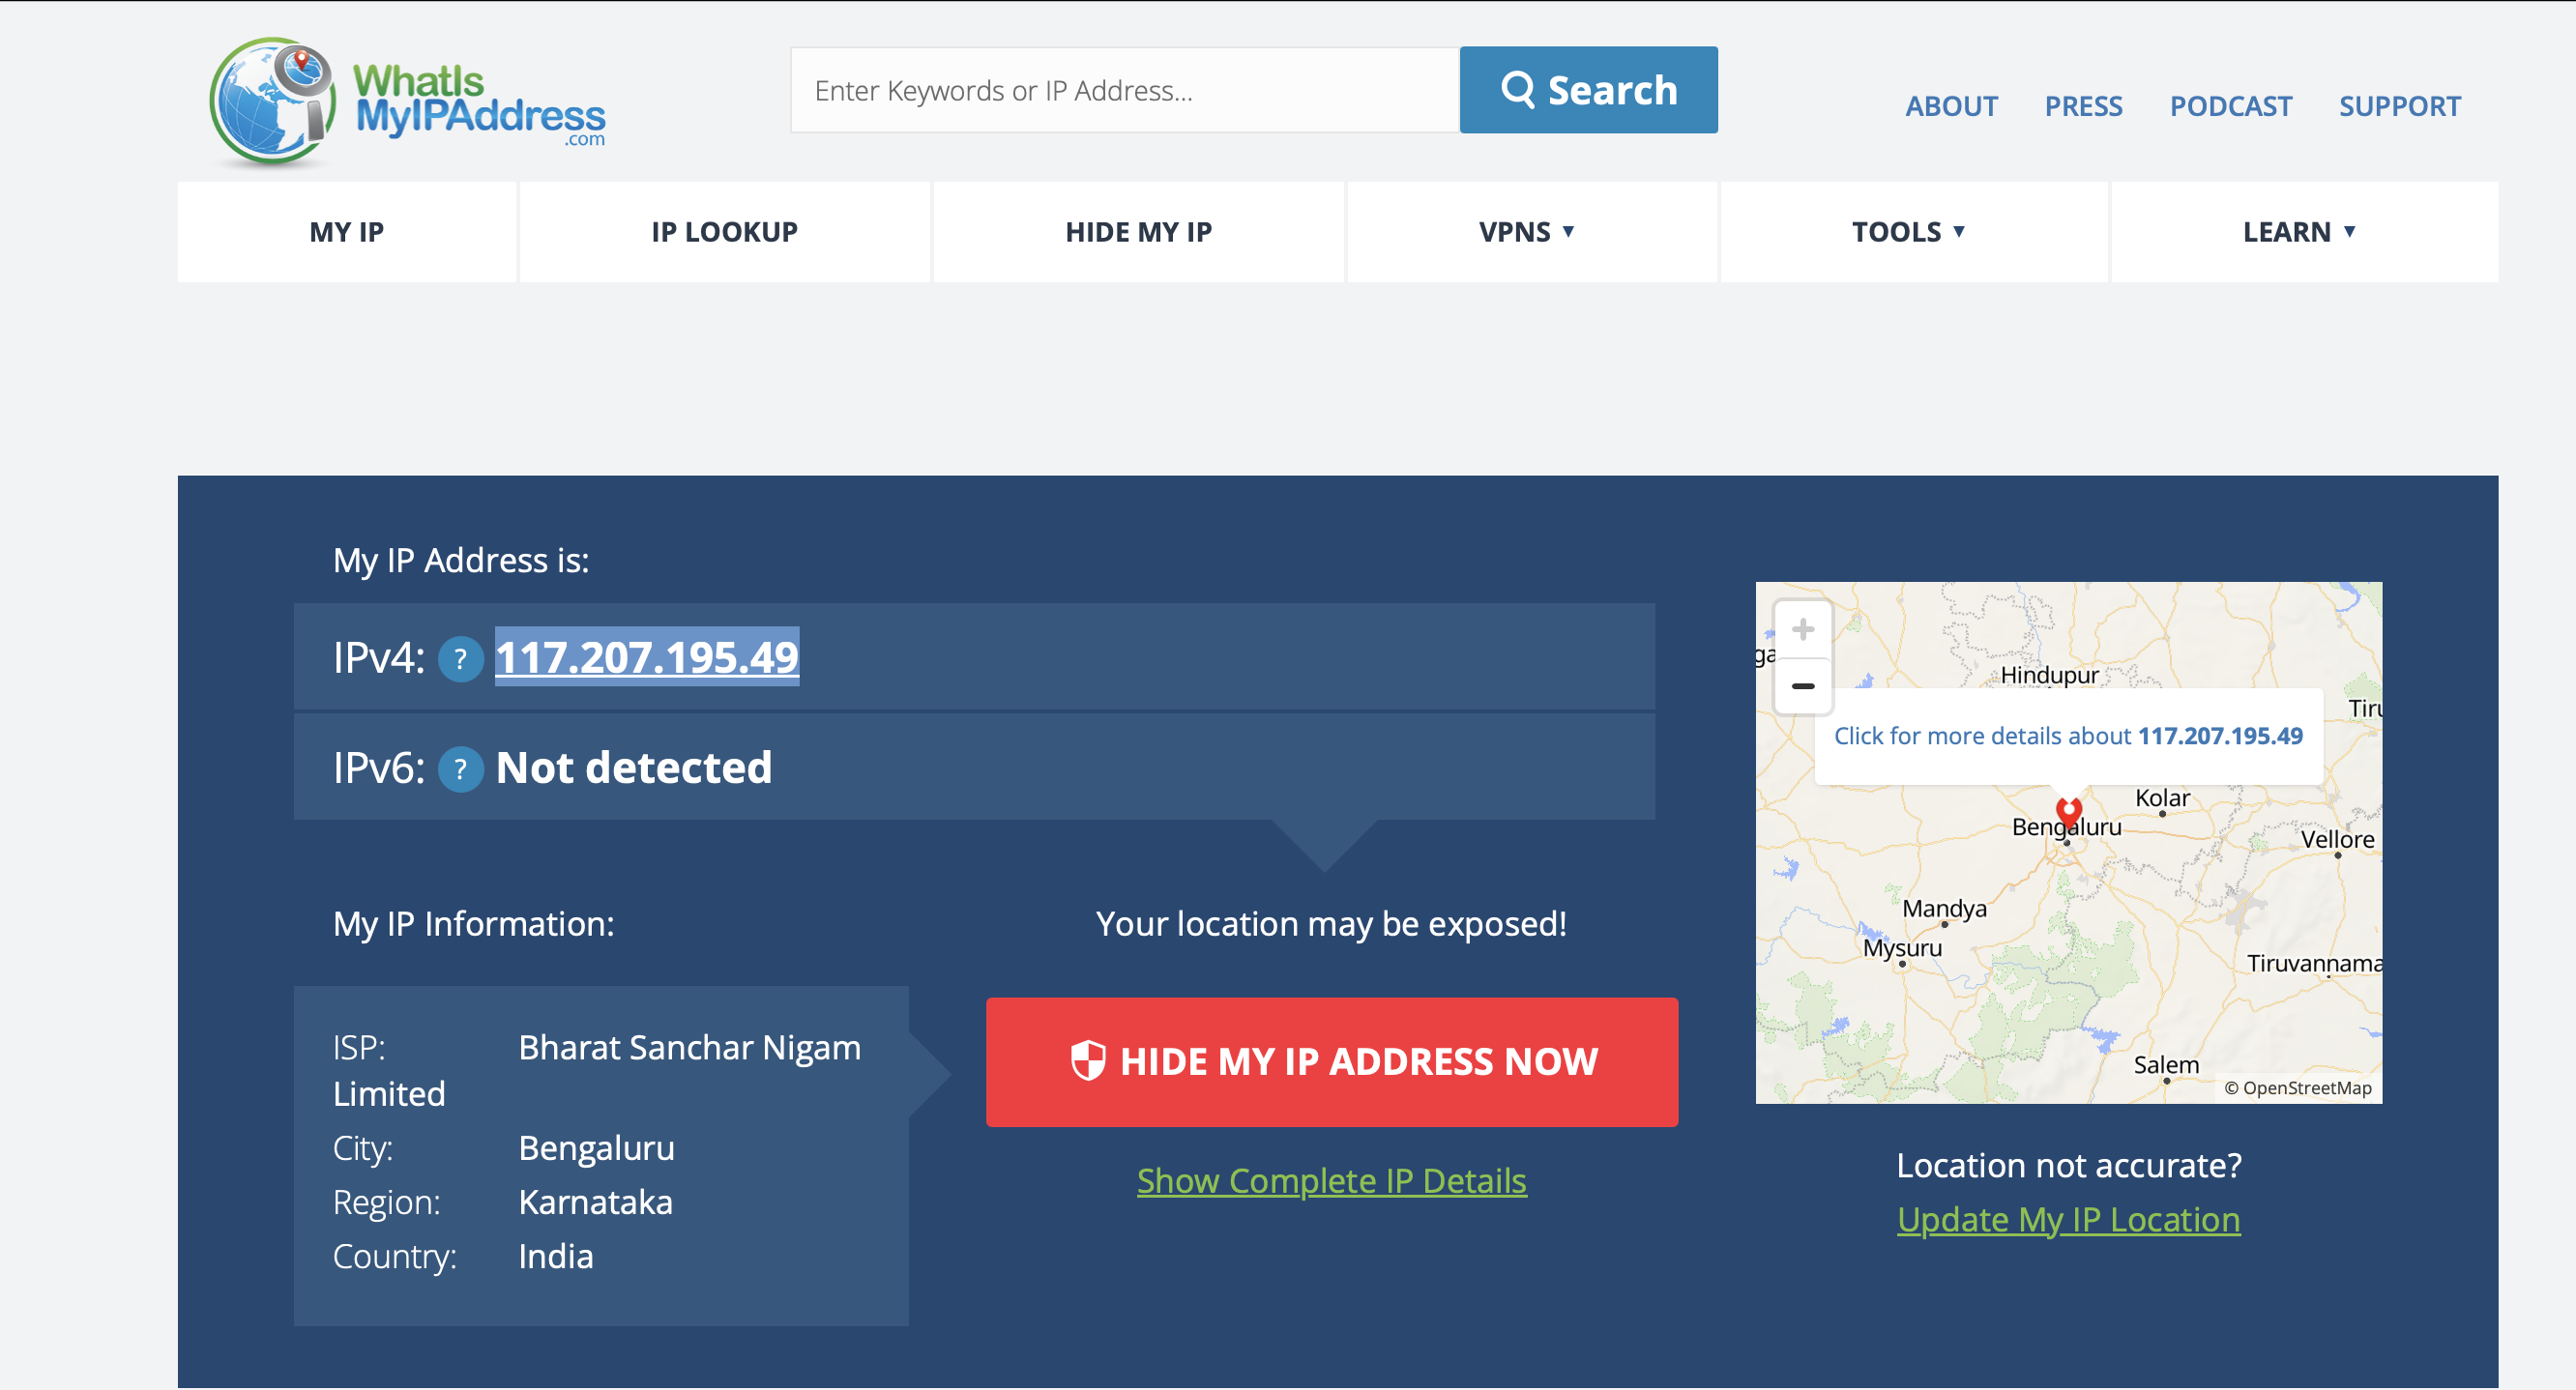Expand the LEARN dropdown menu
This screenshot has height=1390, width=2576.
pos(2303,232)
